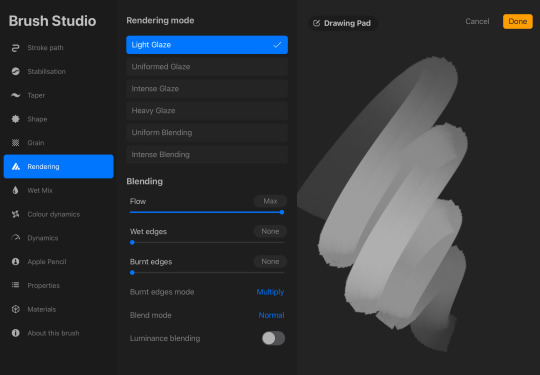The height and width of the screenshot is (375, 540).
Task: Open the Shape burst icon
Action: tap(15, 119)
